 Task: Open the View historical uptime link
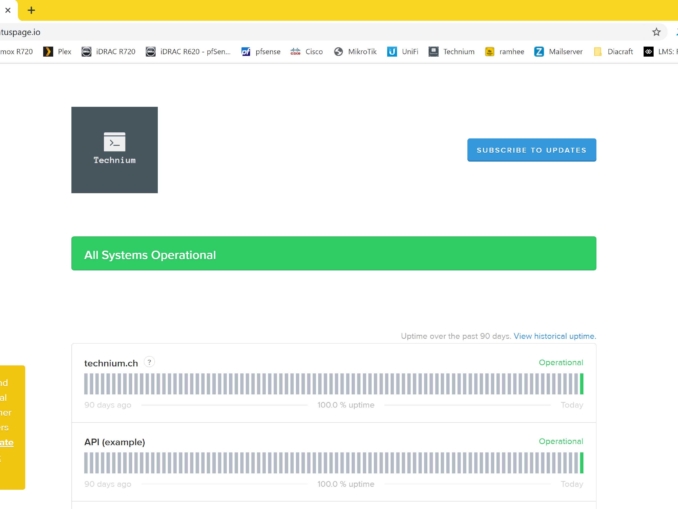tap(554, 336)
